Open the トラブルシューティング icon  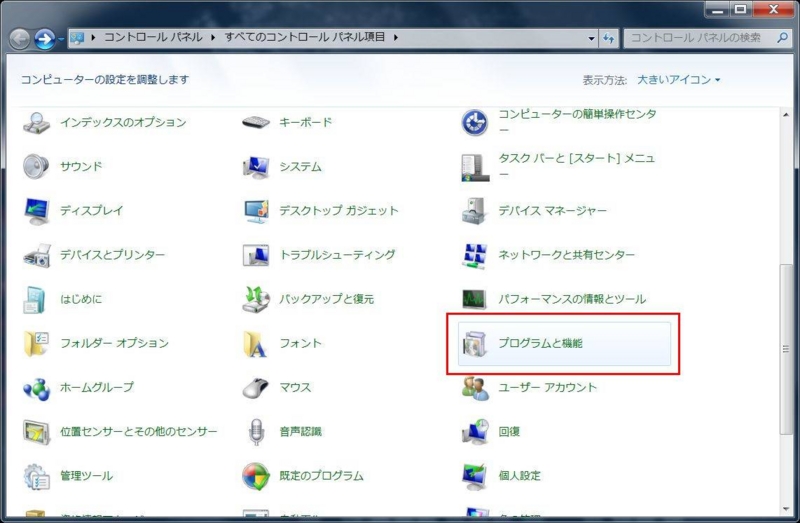coord(256,255)
